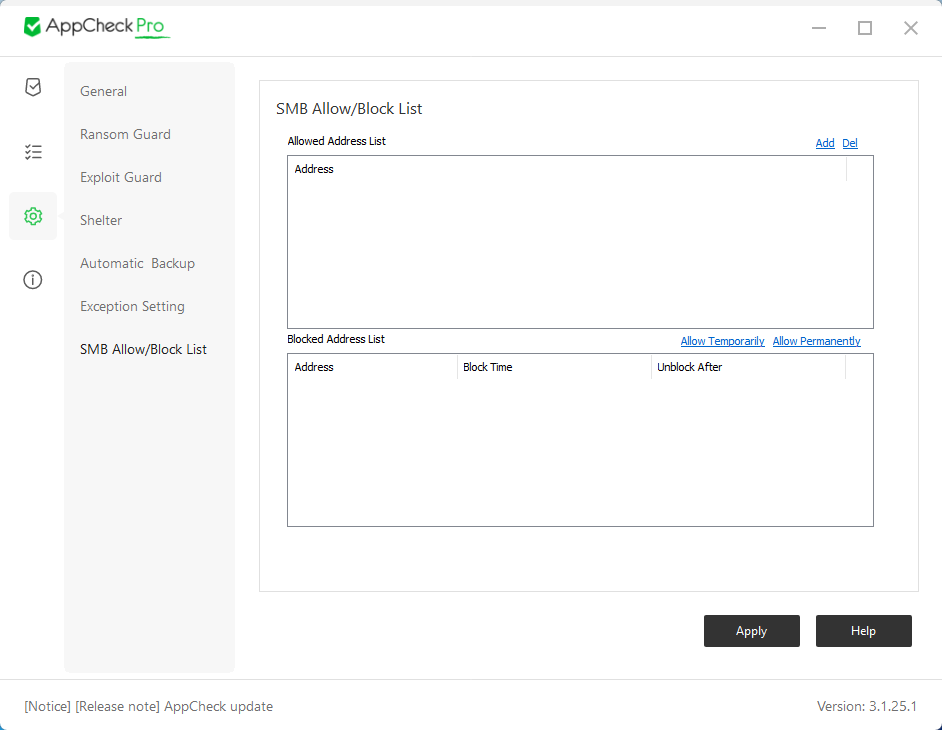Open the Ransom Guard settings tab
This screenshot has width=942, height=730.
(125, 135)
